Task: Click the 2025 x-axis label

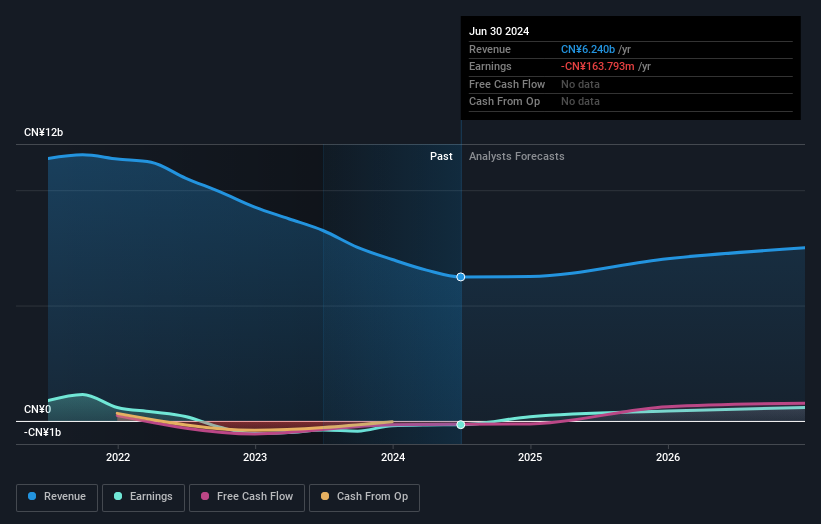Action: pos(530,457)
